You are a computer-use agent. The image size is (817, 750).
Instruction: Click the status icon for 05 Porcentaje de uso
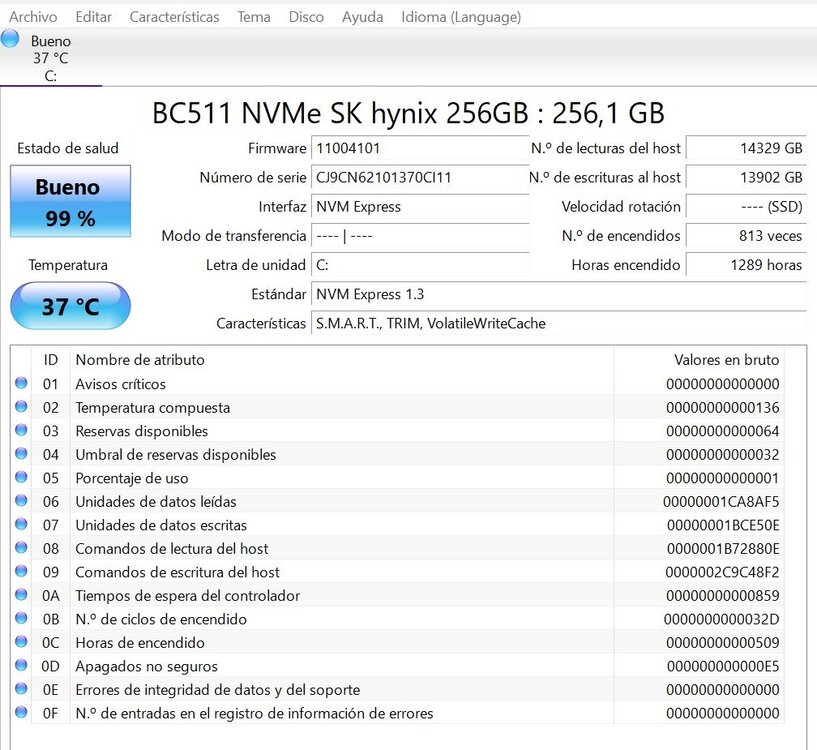pos(21,477)
